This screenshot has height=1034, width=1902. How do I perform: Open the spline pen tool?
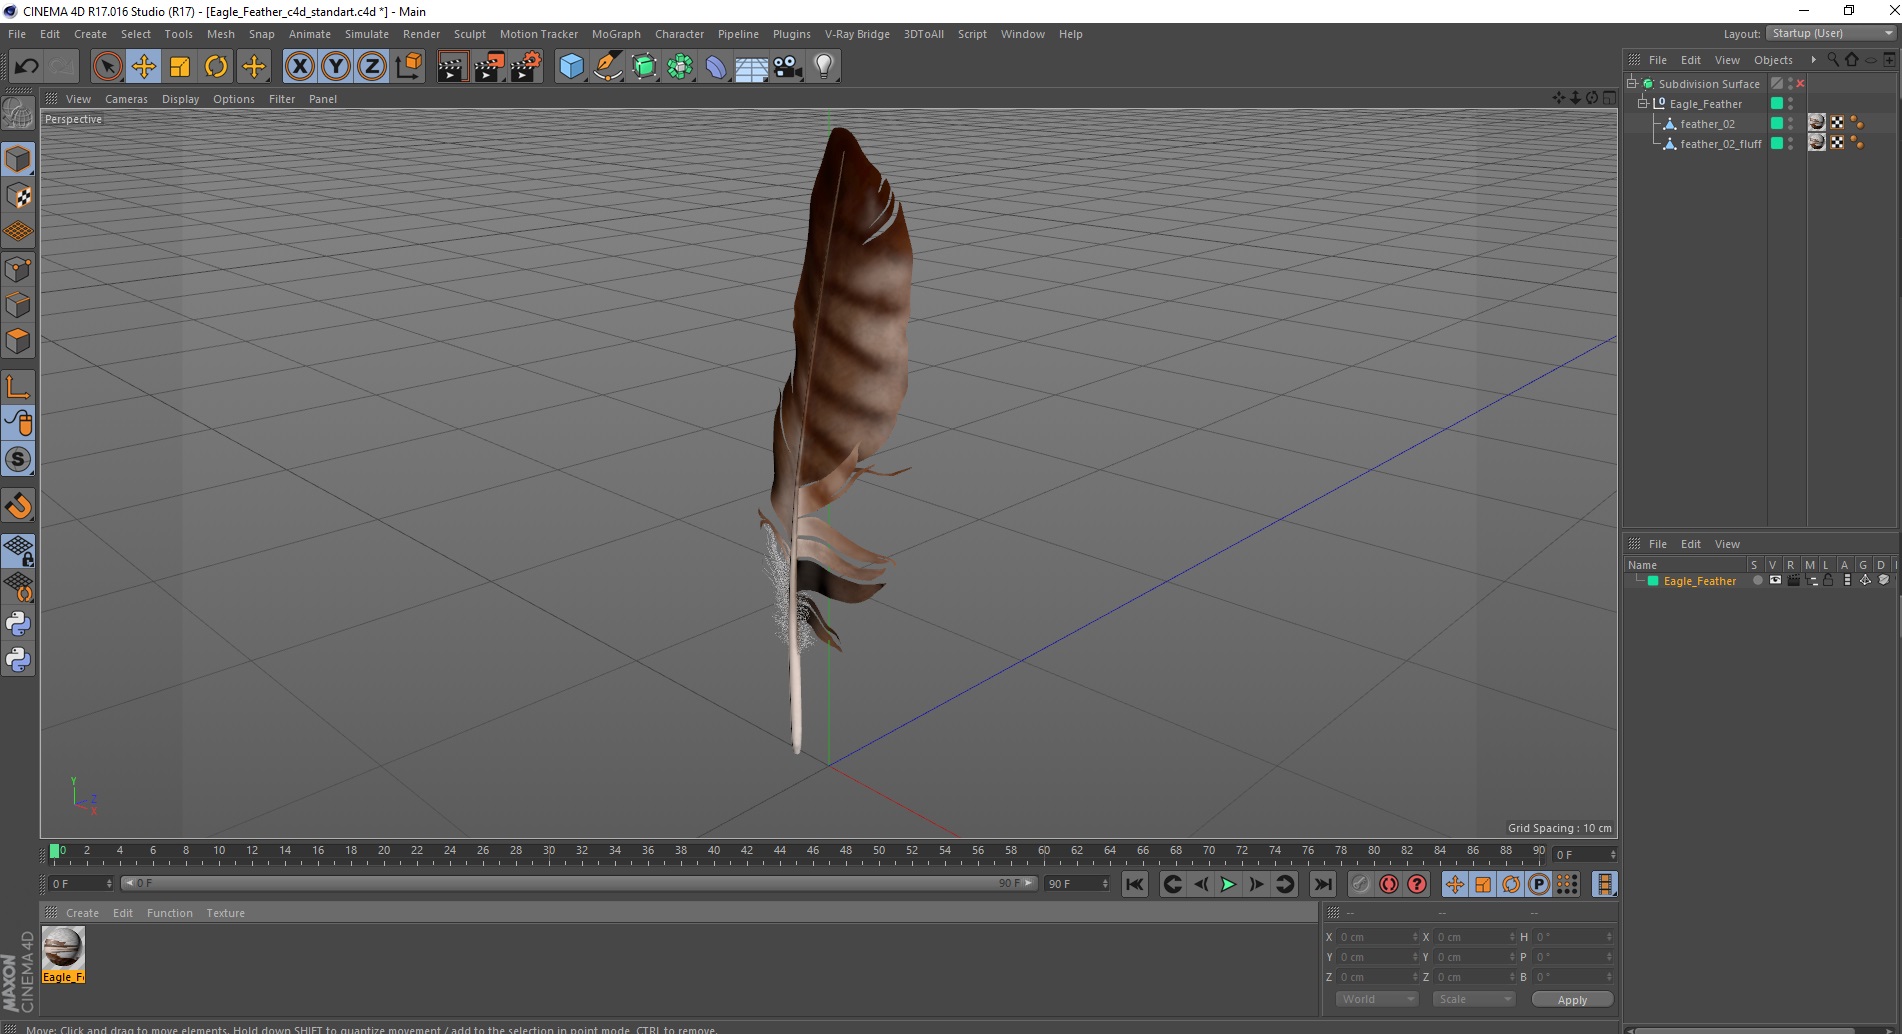(x=608, y=67)
